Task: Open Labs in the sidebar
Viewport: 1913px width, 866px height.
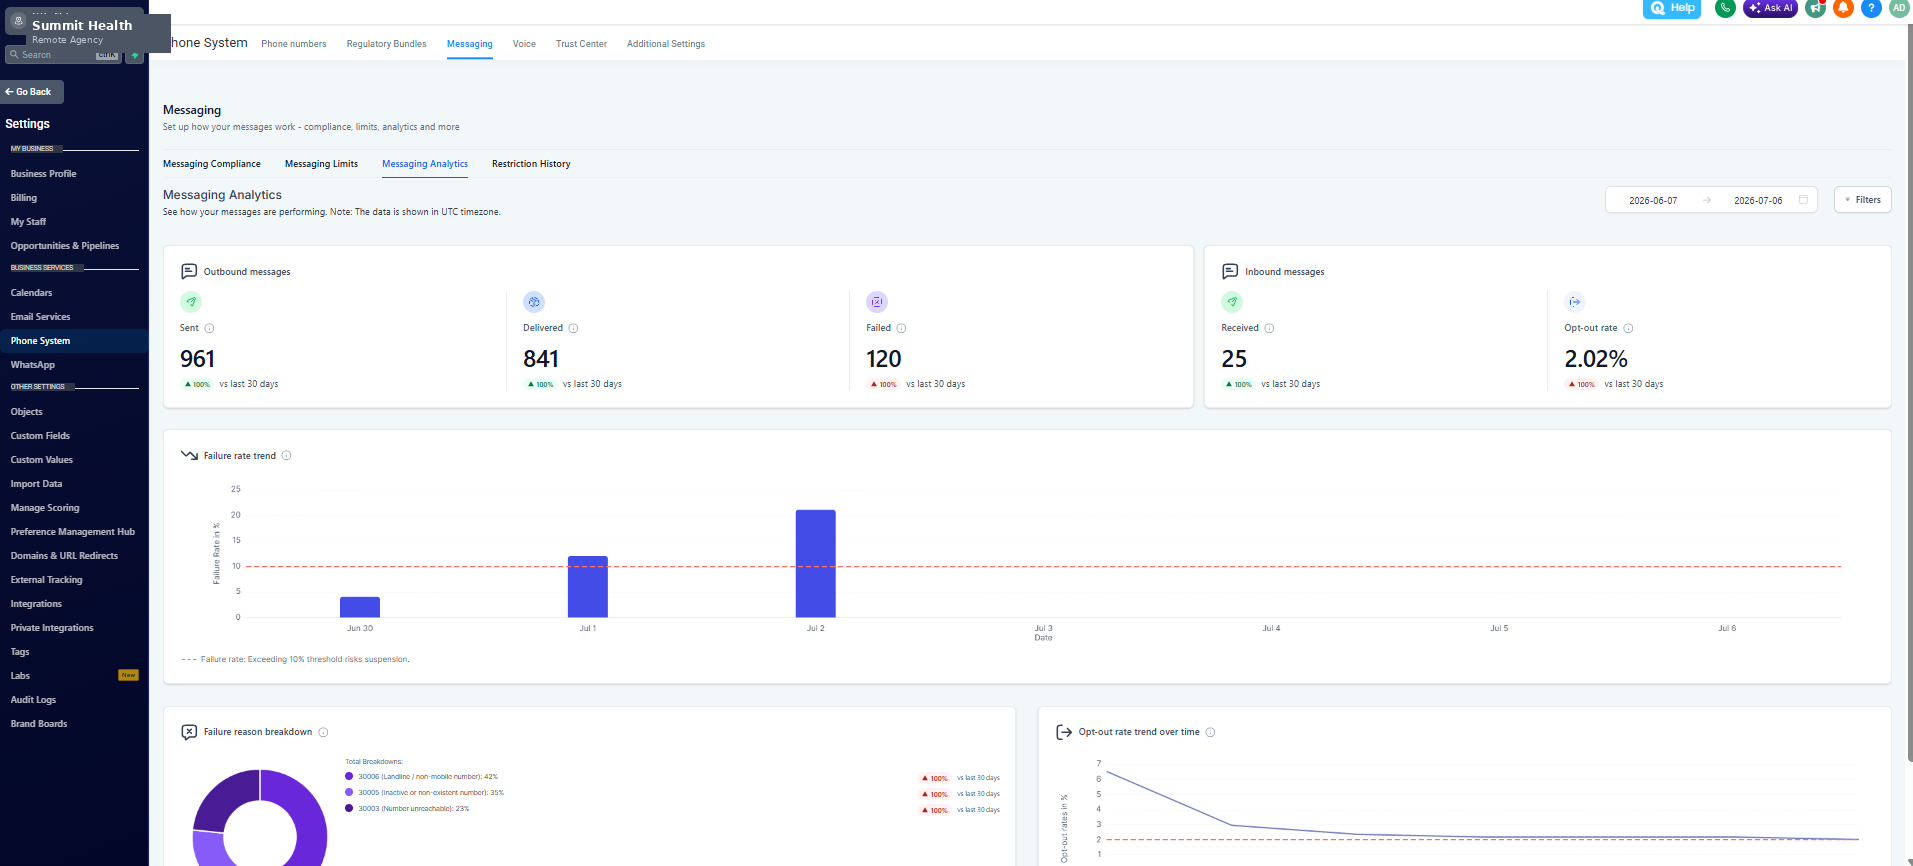Action: coord(20,676)
